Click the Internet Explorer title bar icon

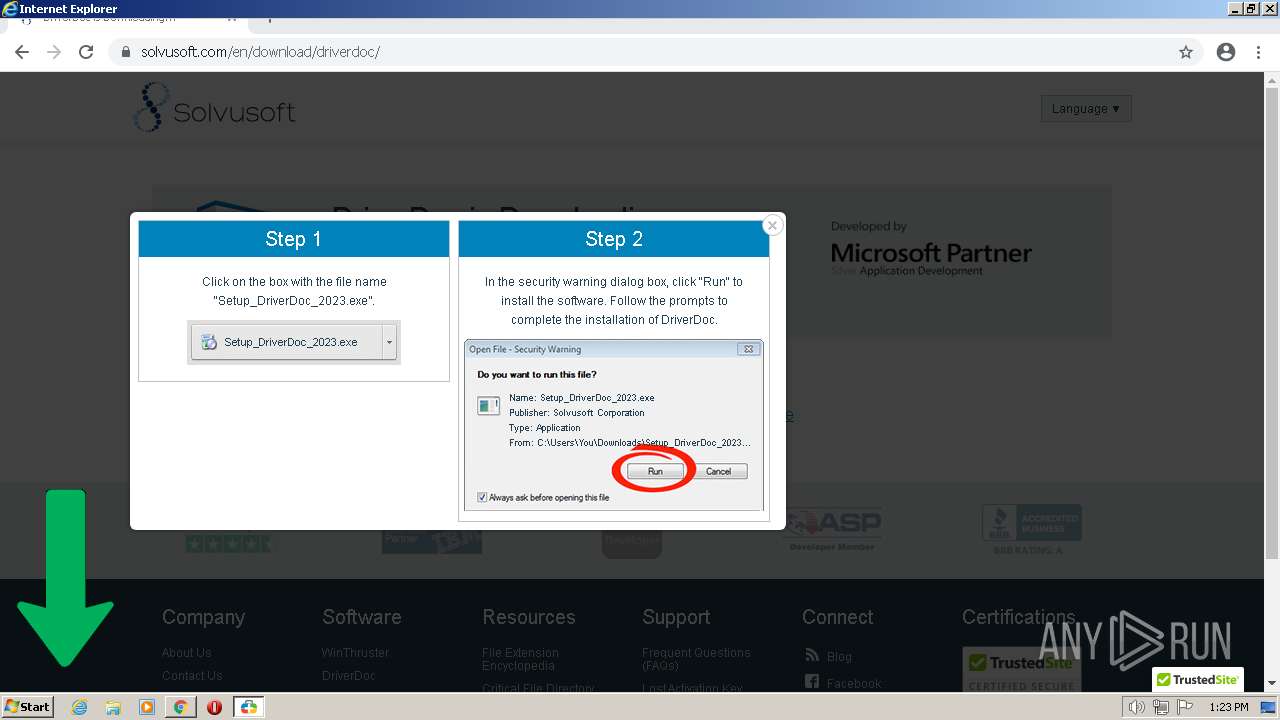tap(10, 9)
